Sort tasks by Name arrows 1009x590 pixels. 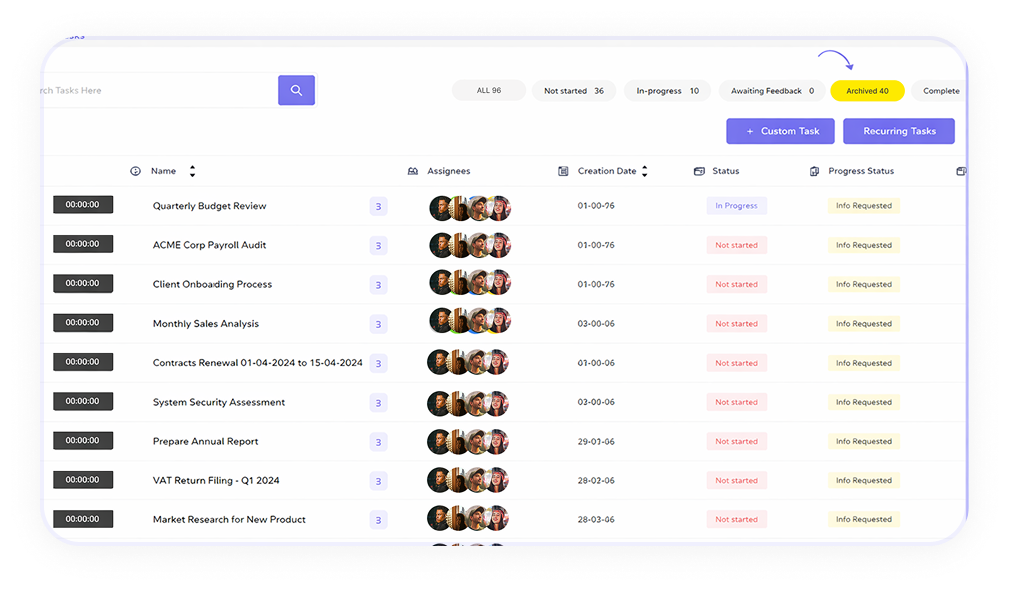192,171
